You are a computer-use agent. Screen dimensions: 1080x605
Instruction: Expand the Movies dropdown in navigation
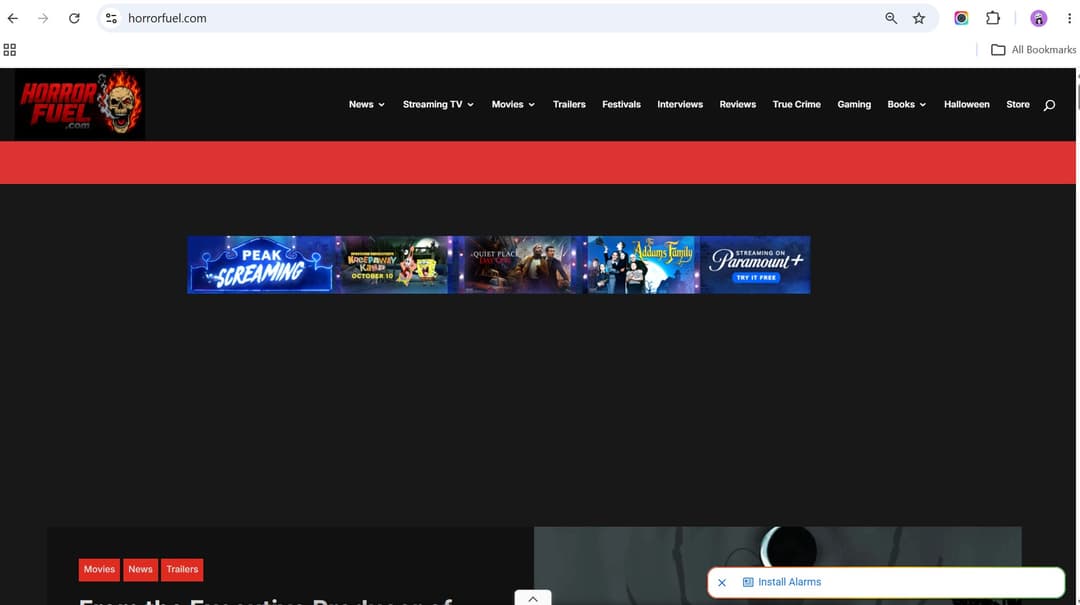pos(513,105)
